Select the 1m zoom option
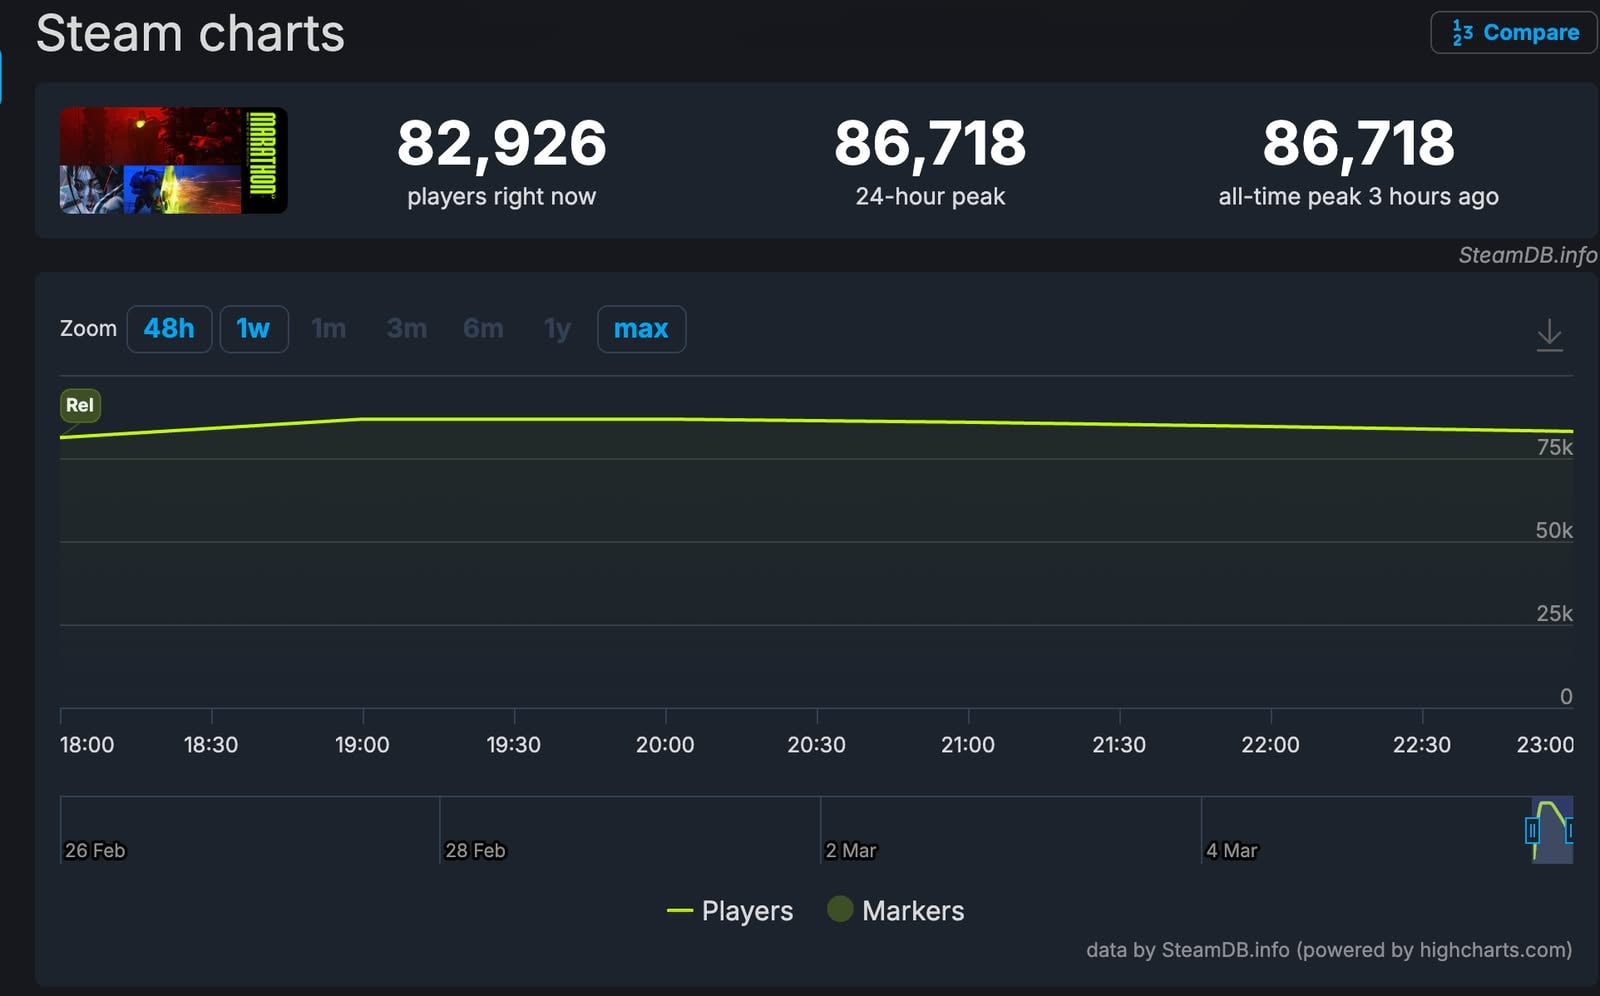The width and height of the screenshot is (1600, 996). coord(329,328)
